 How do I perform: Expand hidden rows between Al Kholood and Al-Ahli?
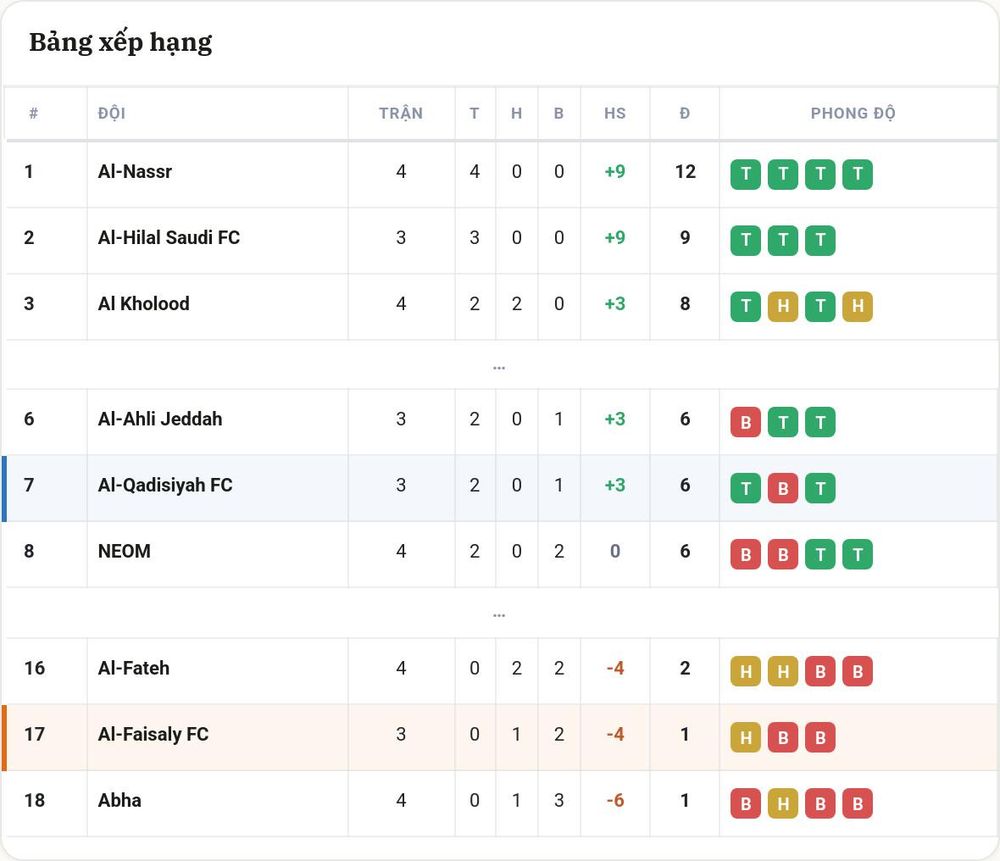tap(499, 368)
